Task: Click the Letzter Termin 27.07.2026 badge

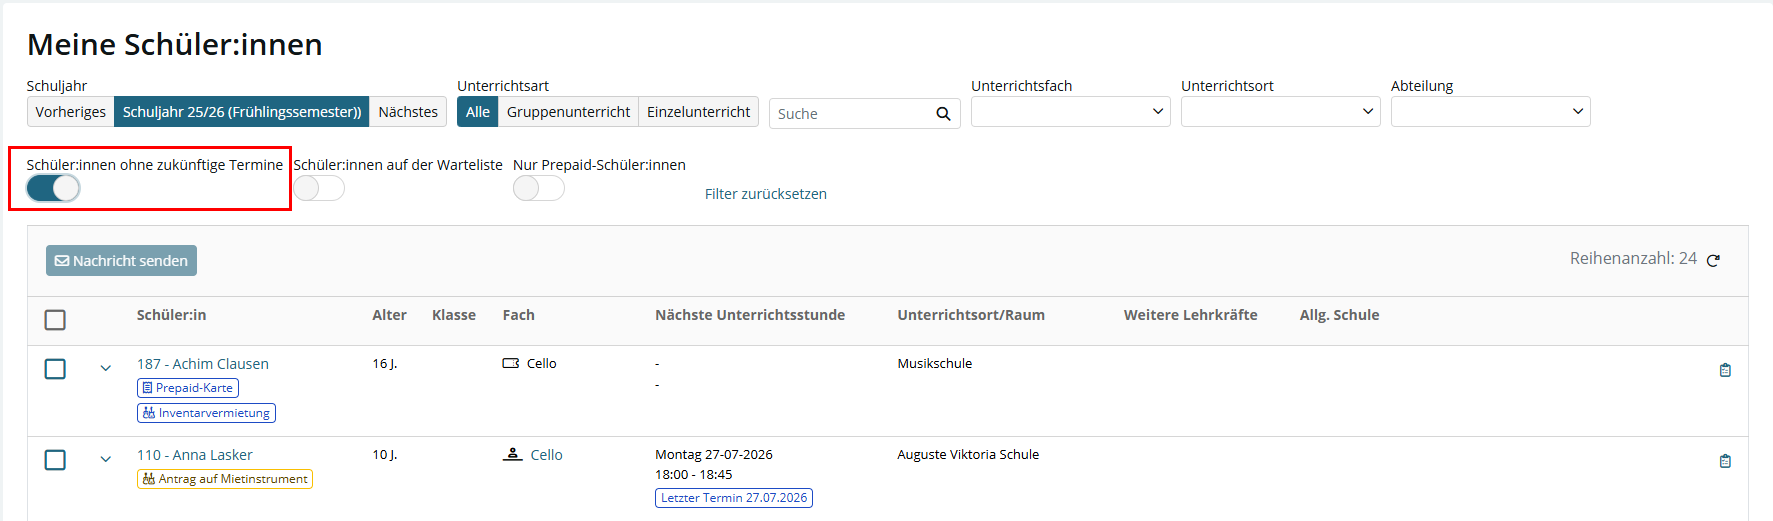Action: coord(734,498)
